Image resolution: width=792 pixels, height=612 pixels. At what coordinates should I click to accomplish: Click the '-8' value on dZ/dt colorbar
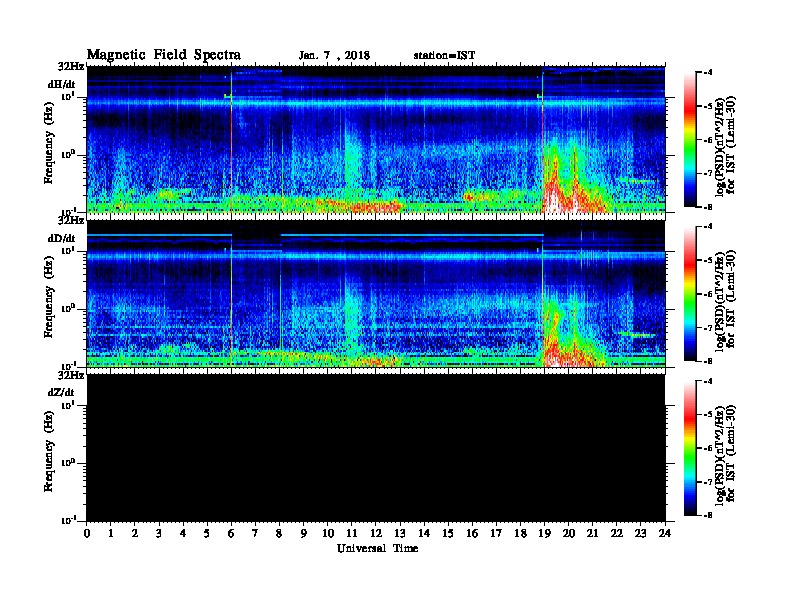(708, 515)
